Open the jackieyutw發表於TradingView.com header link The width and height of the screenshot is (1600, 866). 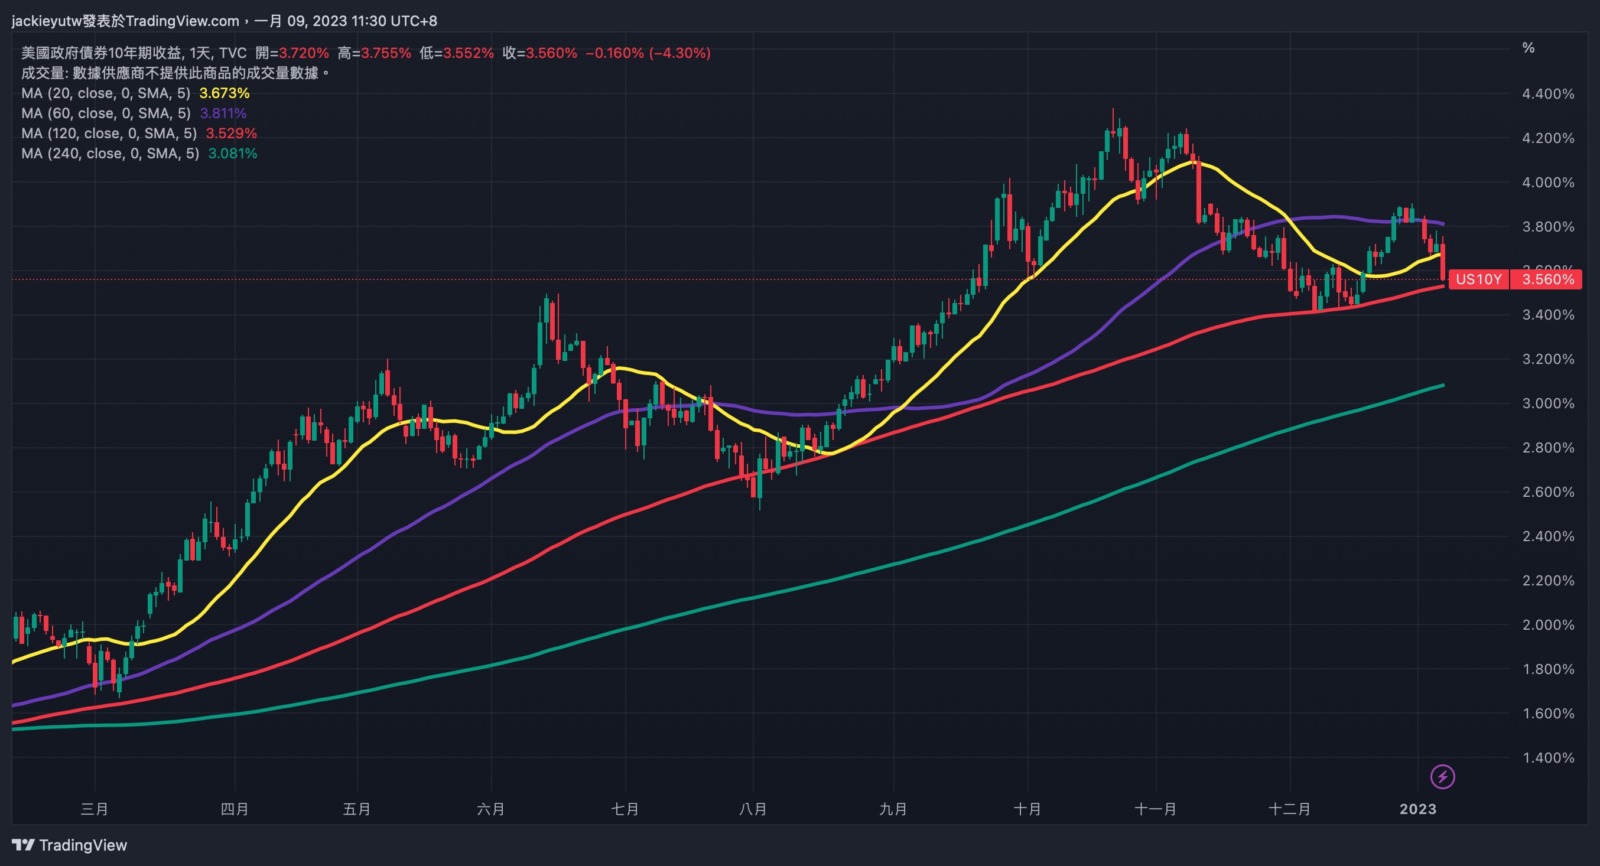coord(125,20)
